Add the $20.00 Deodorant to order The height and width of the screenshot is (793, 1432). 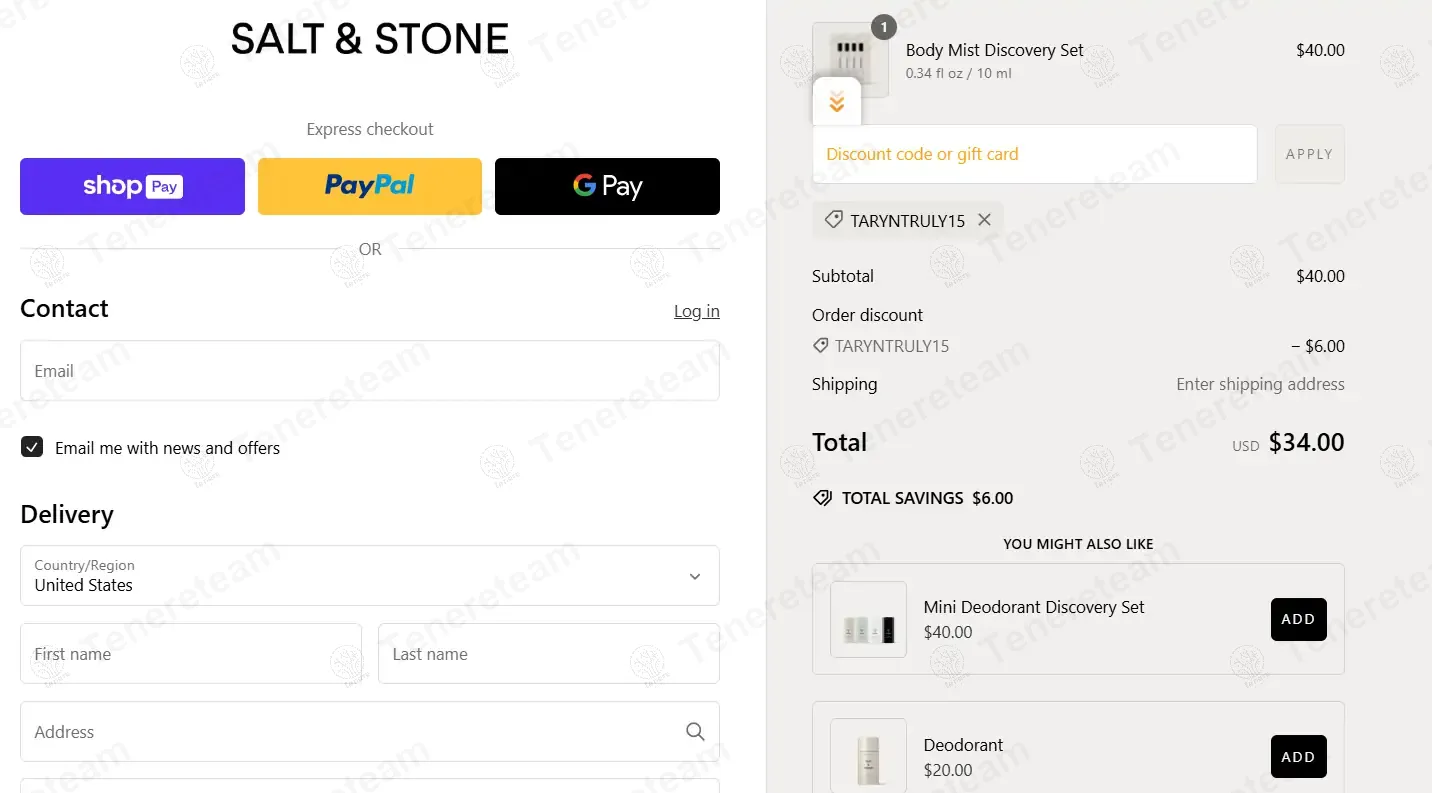pos(1298,757)
